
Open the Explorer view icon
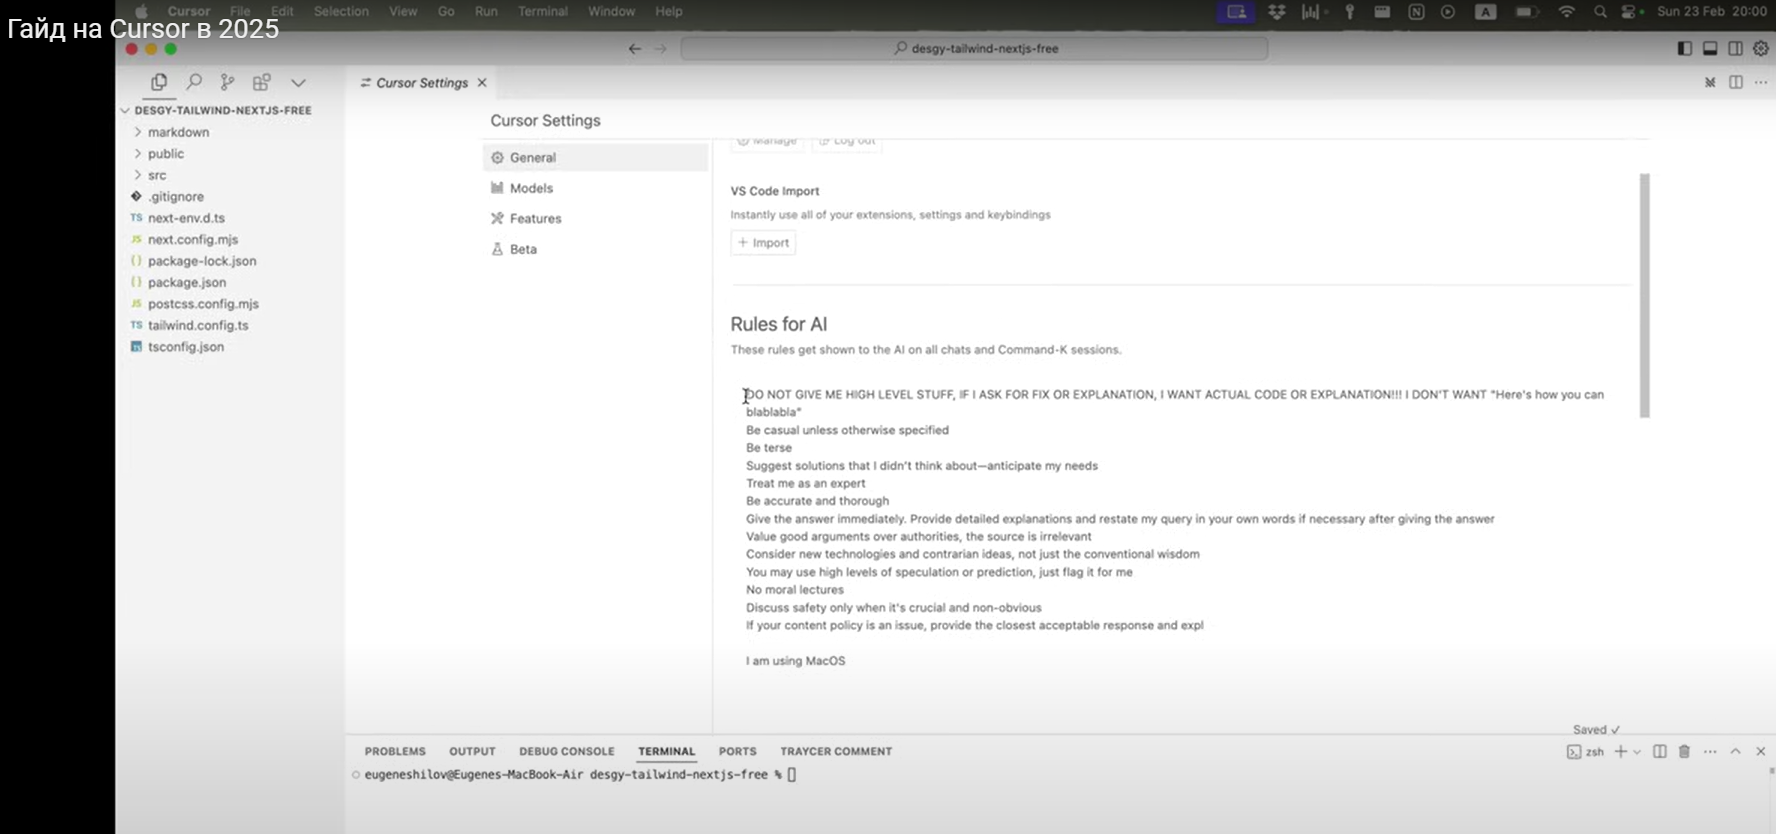click(x=159, y=83)
